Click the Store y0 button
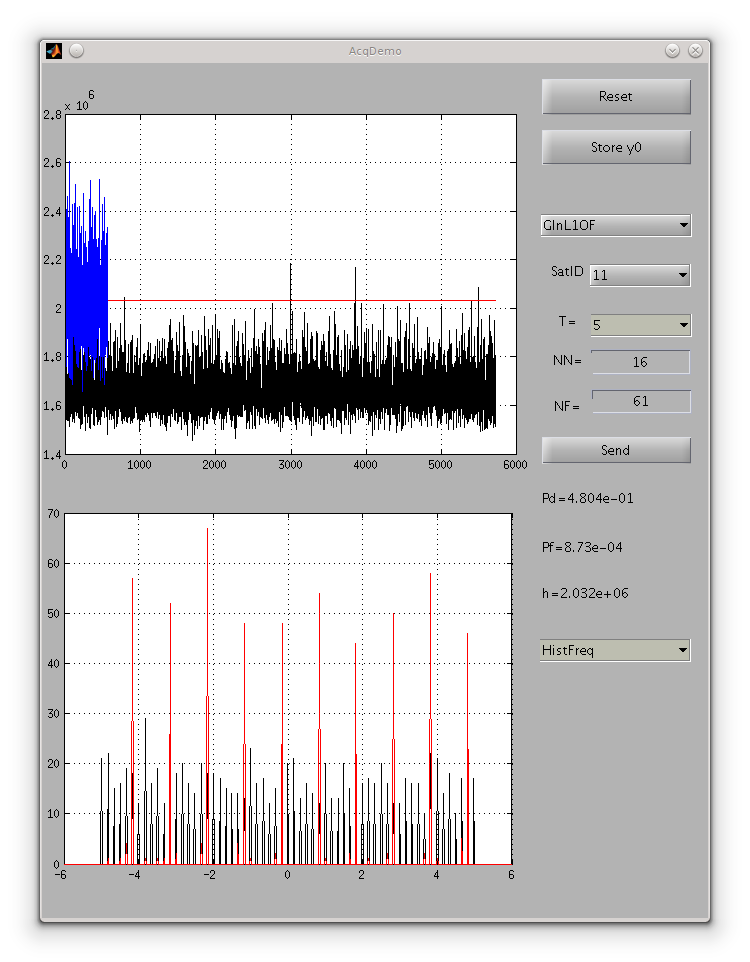The width and height of the screenshot is (750, 962). [616, 147]
